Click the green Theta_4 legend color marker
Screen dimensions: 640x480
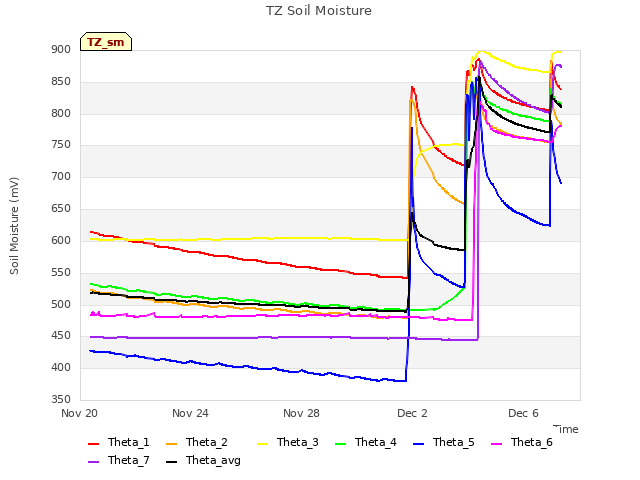[341, 444]
